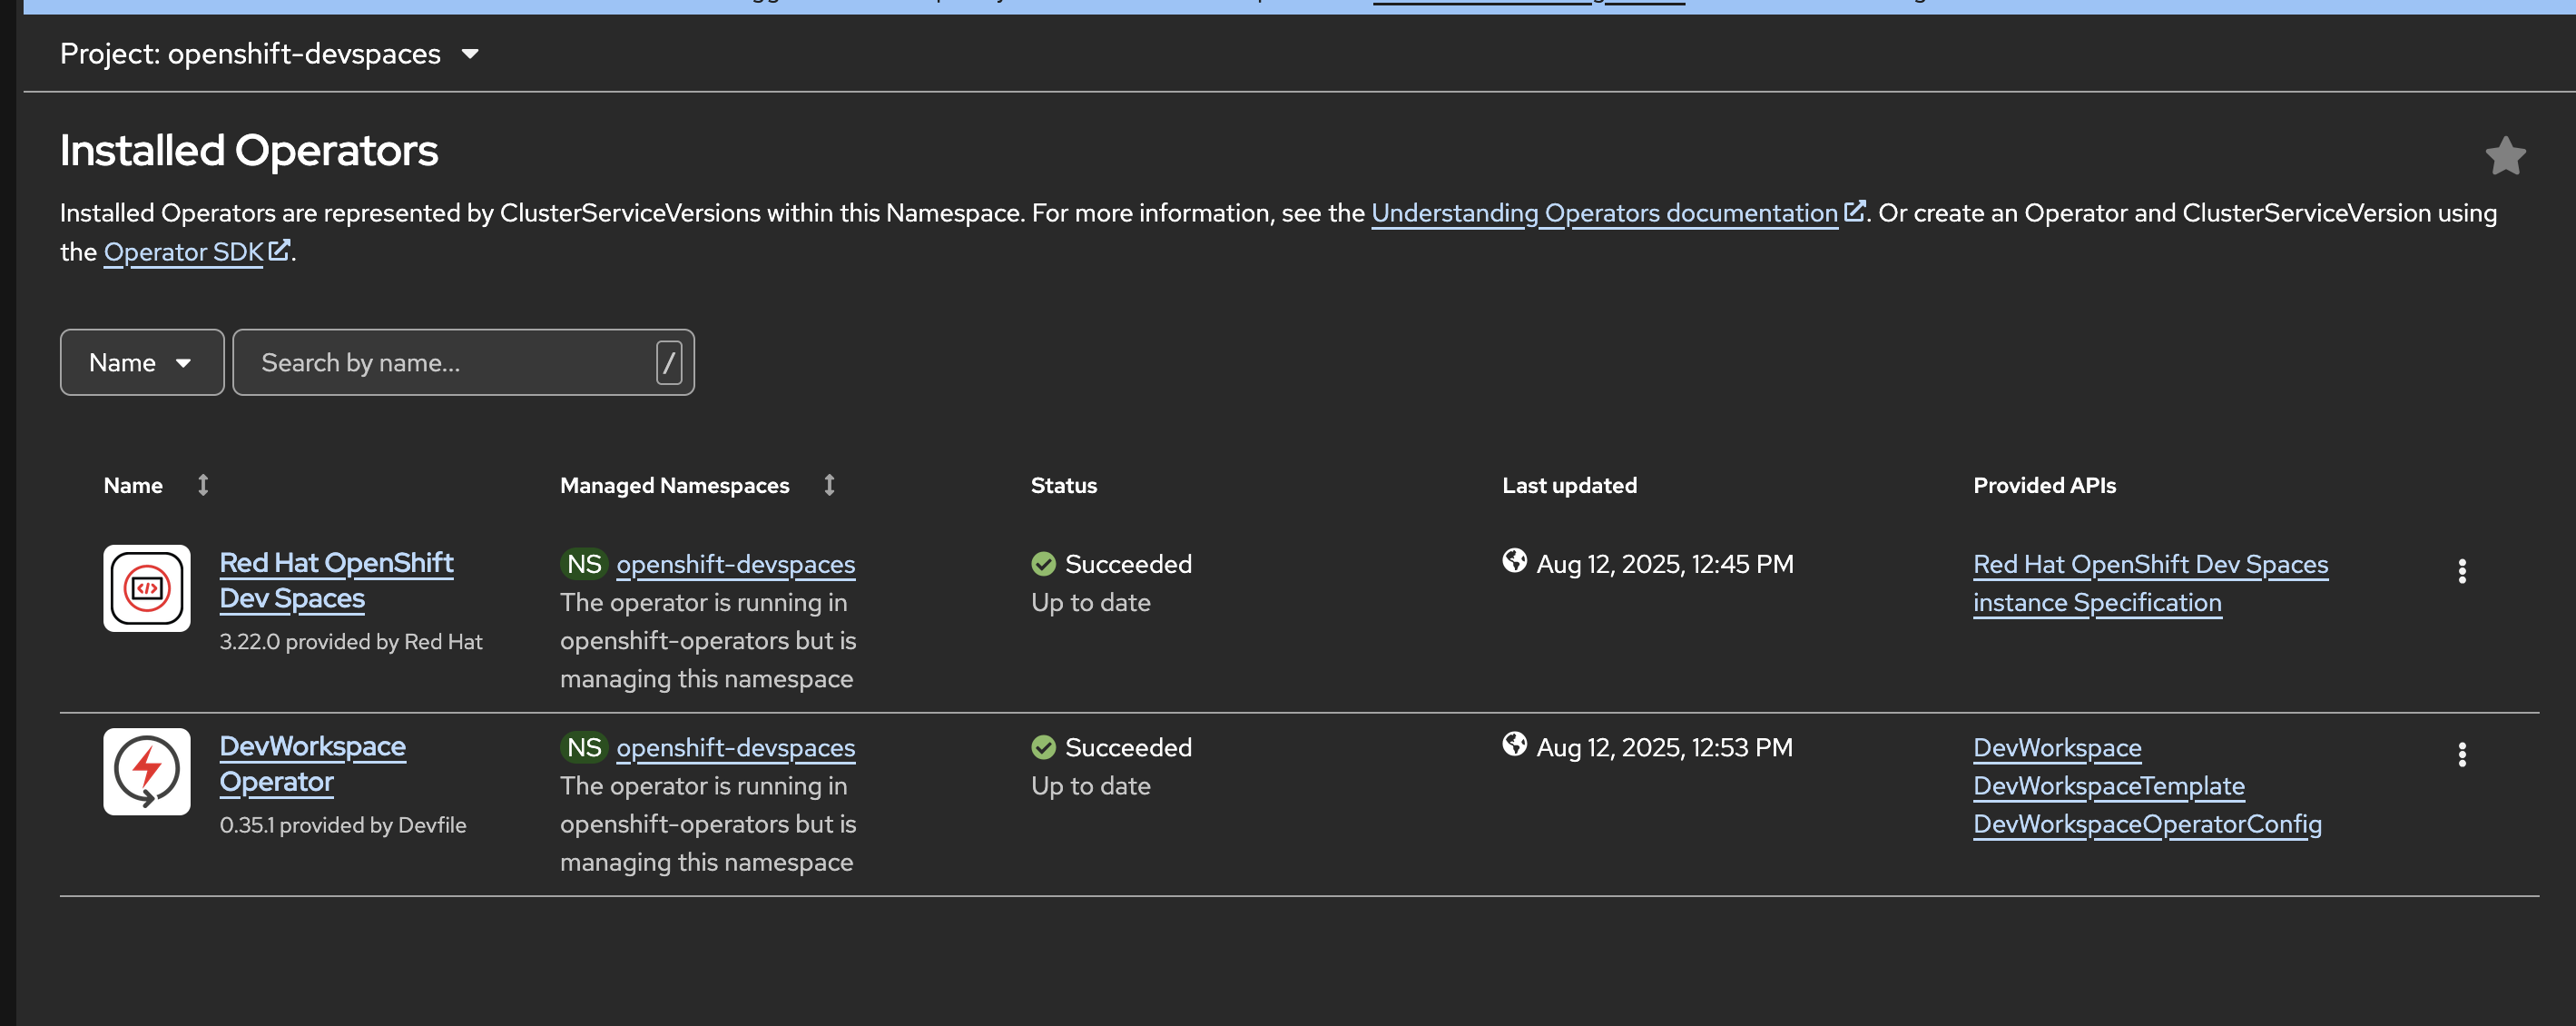Open openshift-devspaces namespace in first row
This screenshot has height=1026, width=2576.
735,564
